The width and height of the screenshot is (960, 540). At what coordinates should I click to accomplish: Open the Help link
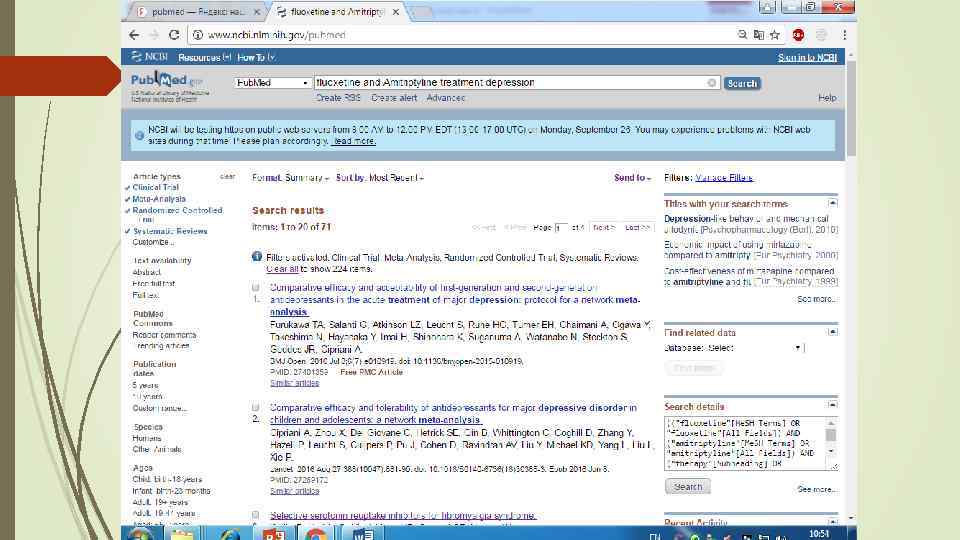point(827,98)
